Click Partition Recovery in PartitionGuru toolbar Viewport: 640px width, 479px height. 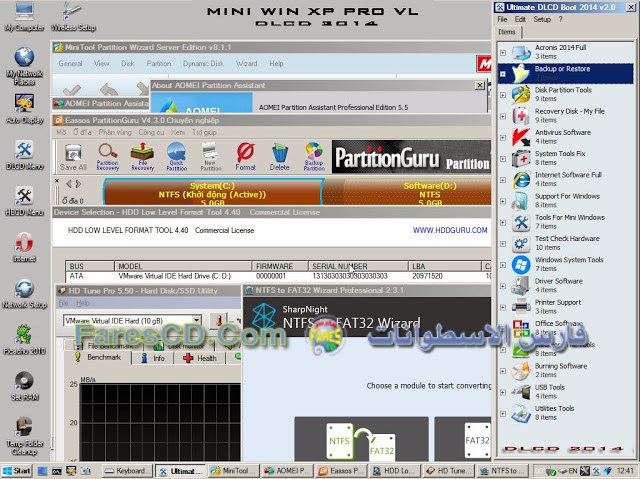pyautogui.click(x=108, y=157)
